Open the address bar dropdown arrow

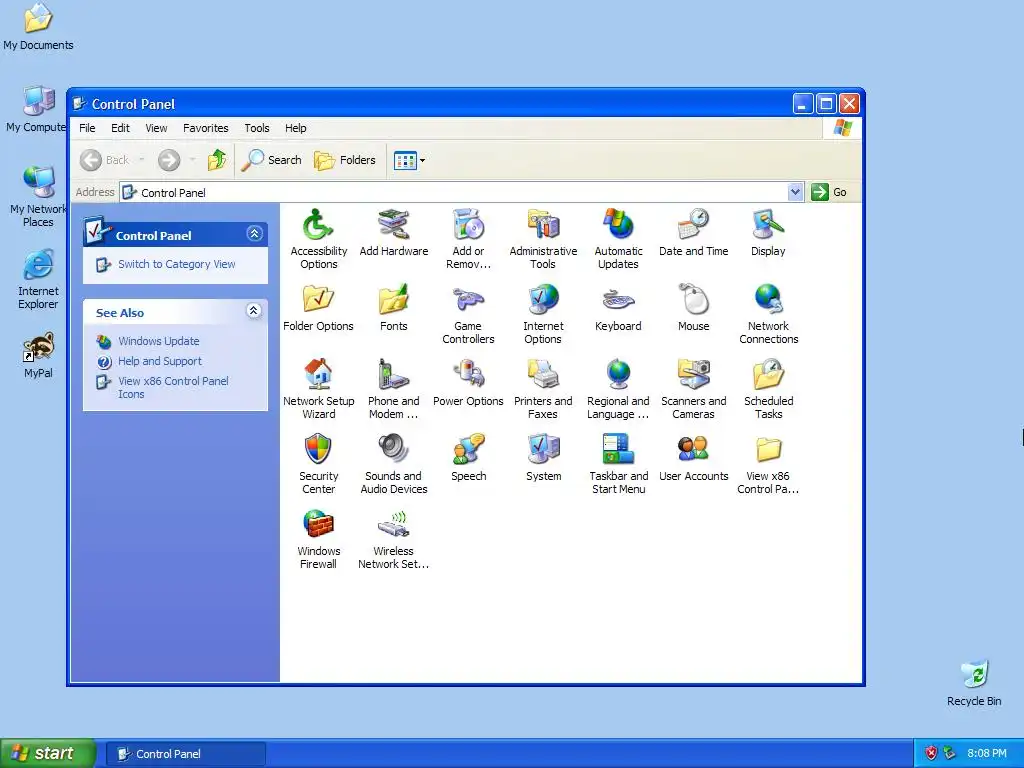tap(795, 192)
